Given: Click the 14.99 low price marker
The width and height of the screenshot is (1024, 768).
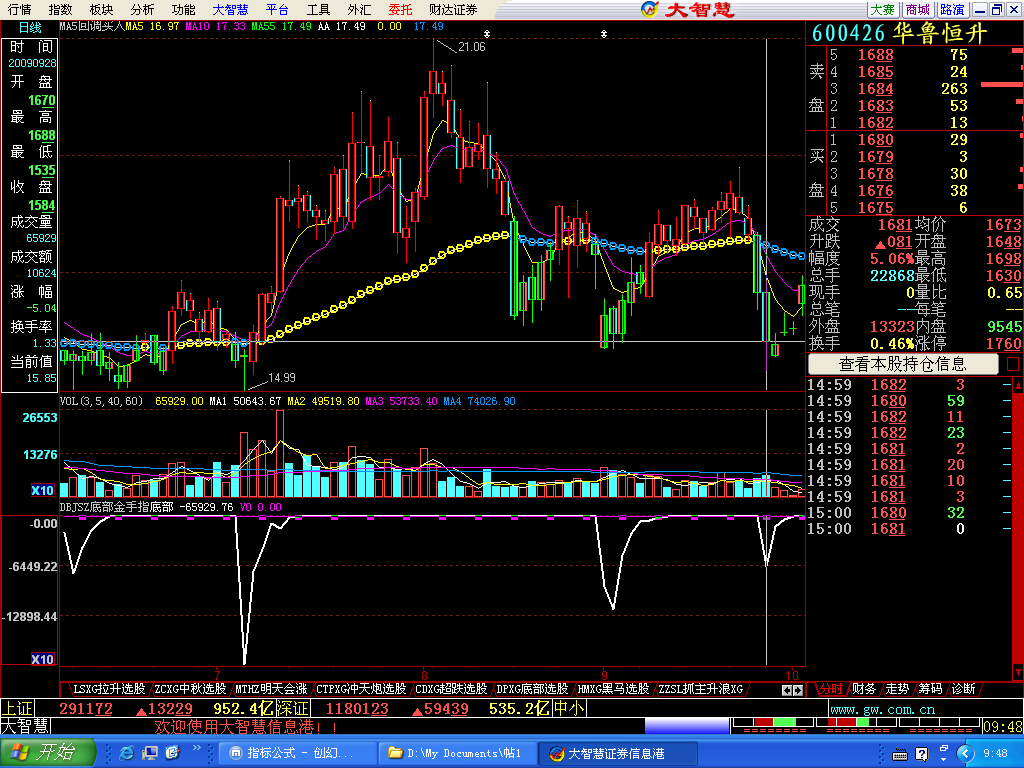Looking at the screenshot, I should click(281, 378).
